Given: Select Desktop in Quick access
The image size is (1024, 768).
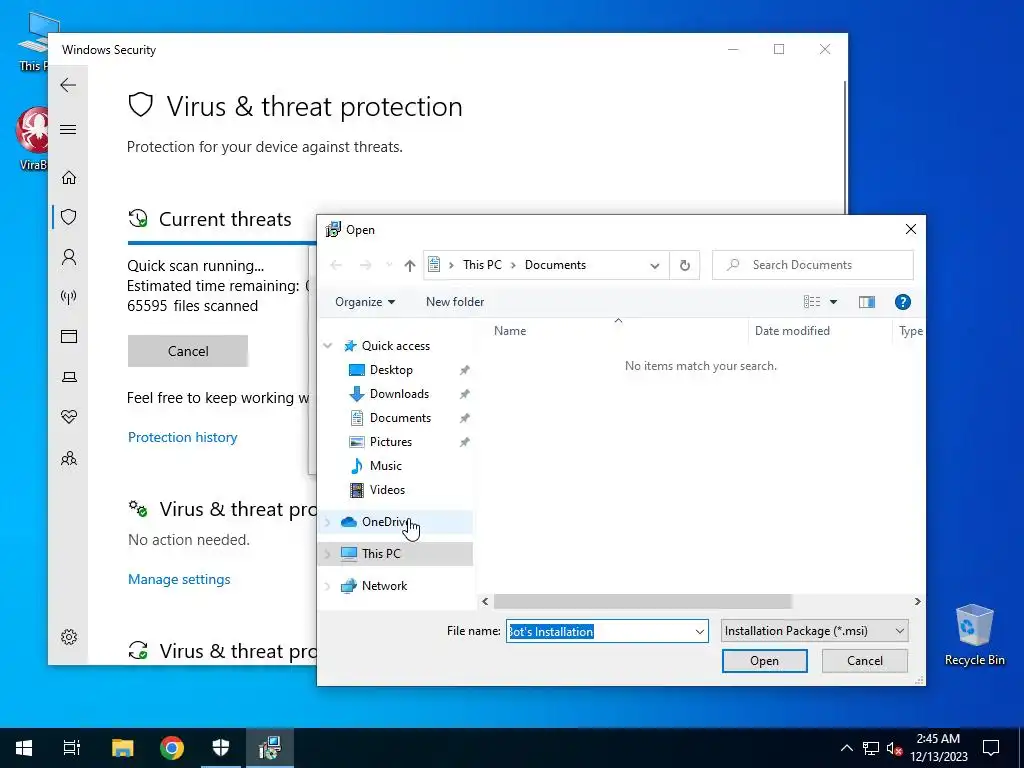Looking at the screenshot, I should pos(391,370).
